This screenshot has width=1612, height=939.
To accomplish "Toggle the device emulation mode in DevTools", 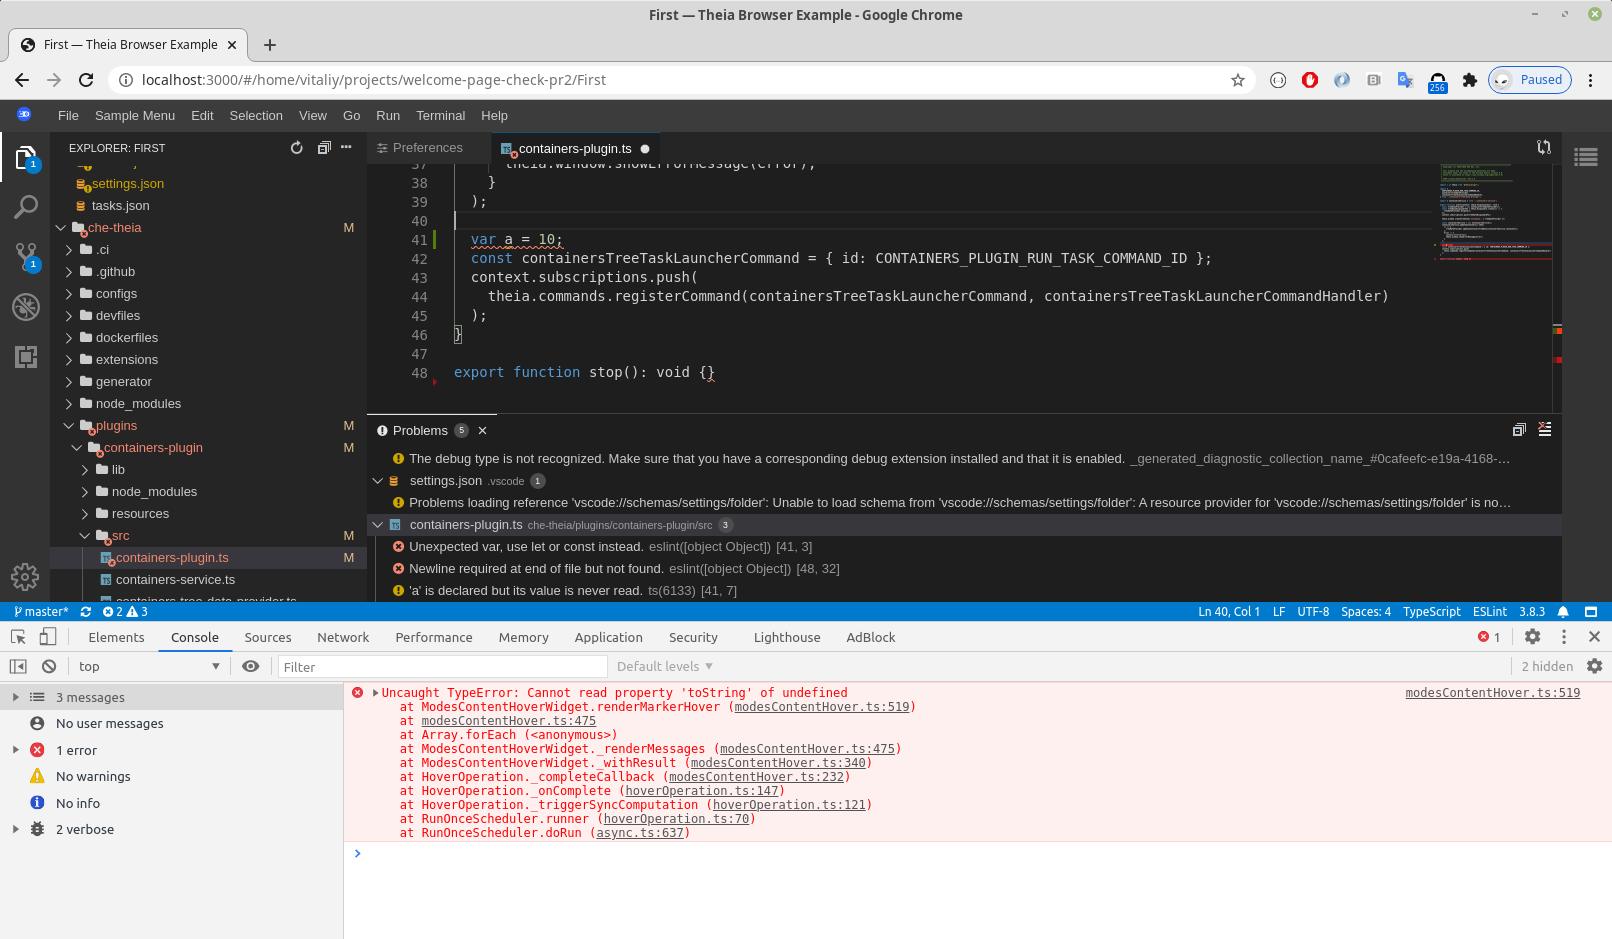I will (x=46, y=637).
